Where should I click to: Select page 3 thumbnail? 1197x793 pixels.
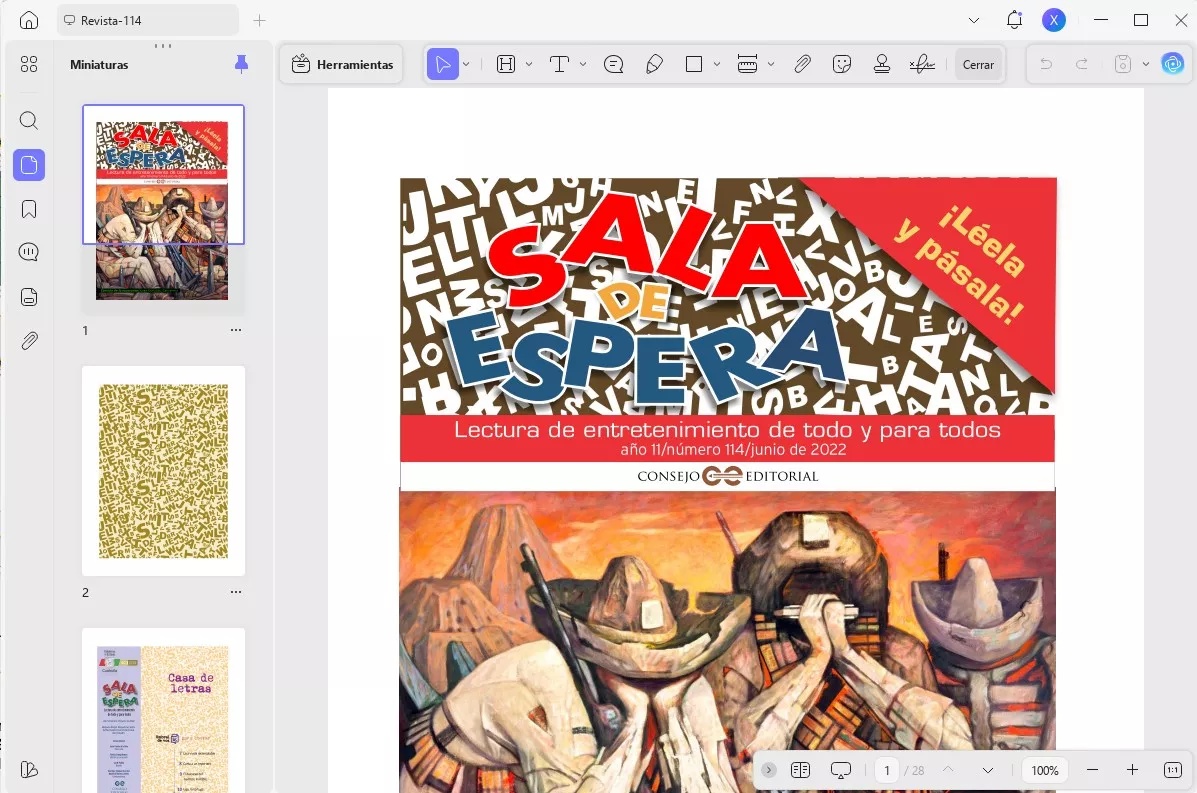163,711
